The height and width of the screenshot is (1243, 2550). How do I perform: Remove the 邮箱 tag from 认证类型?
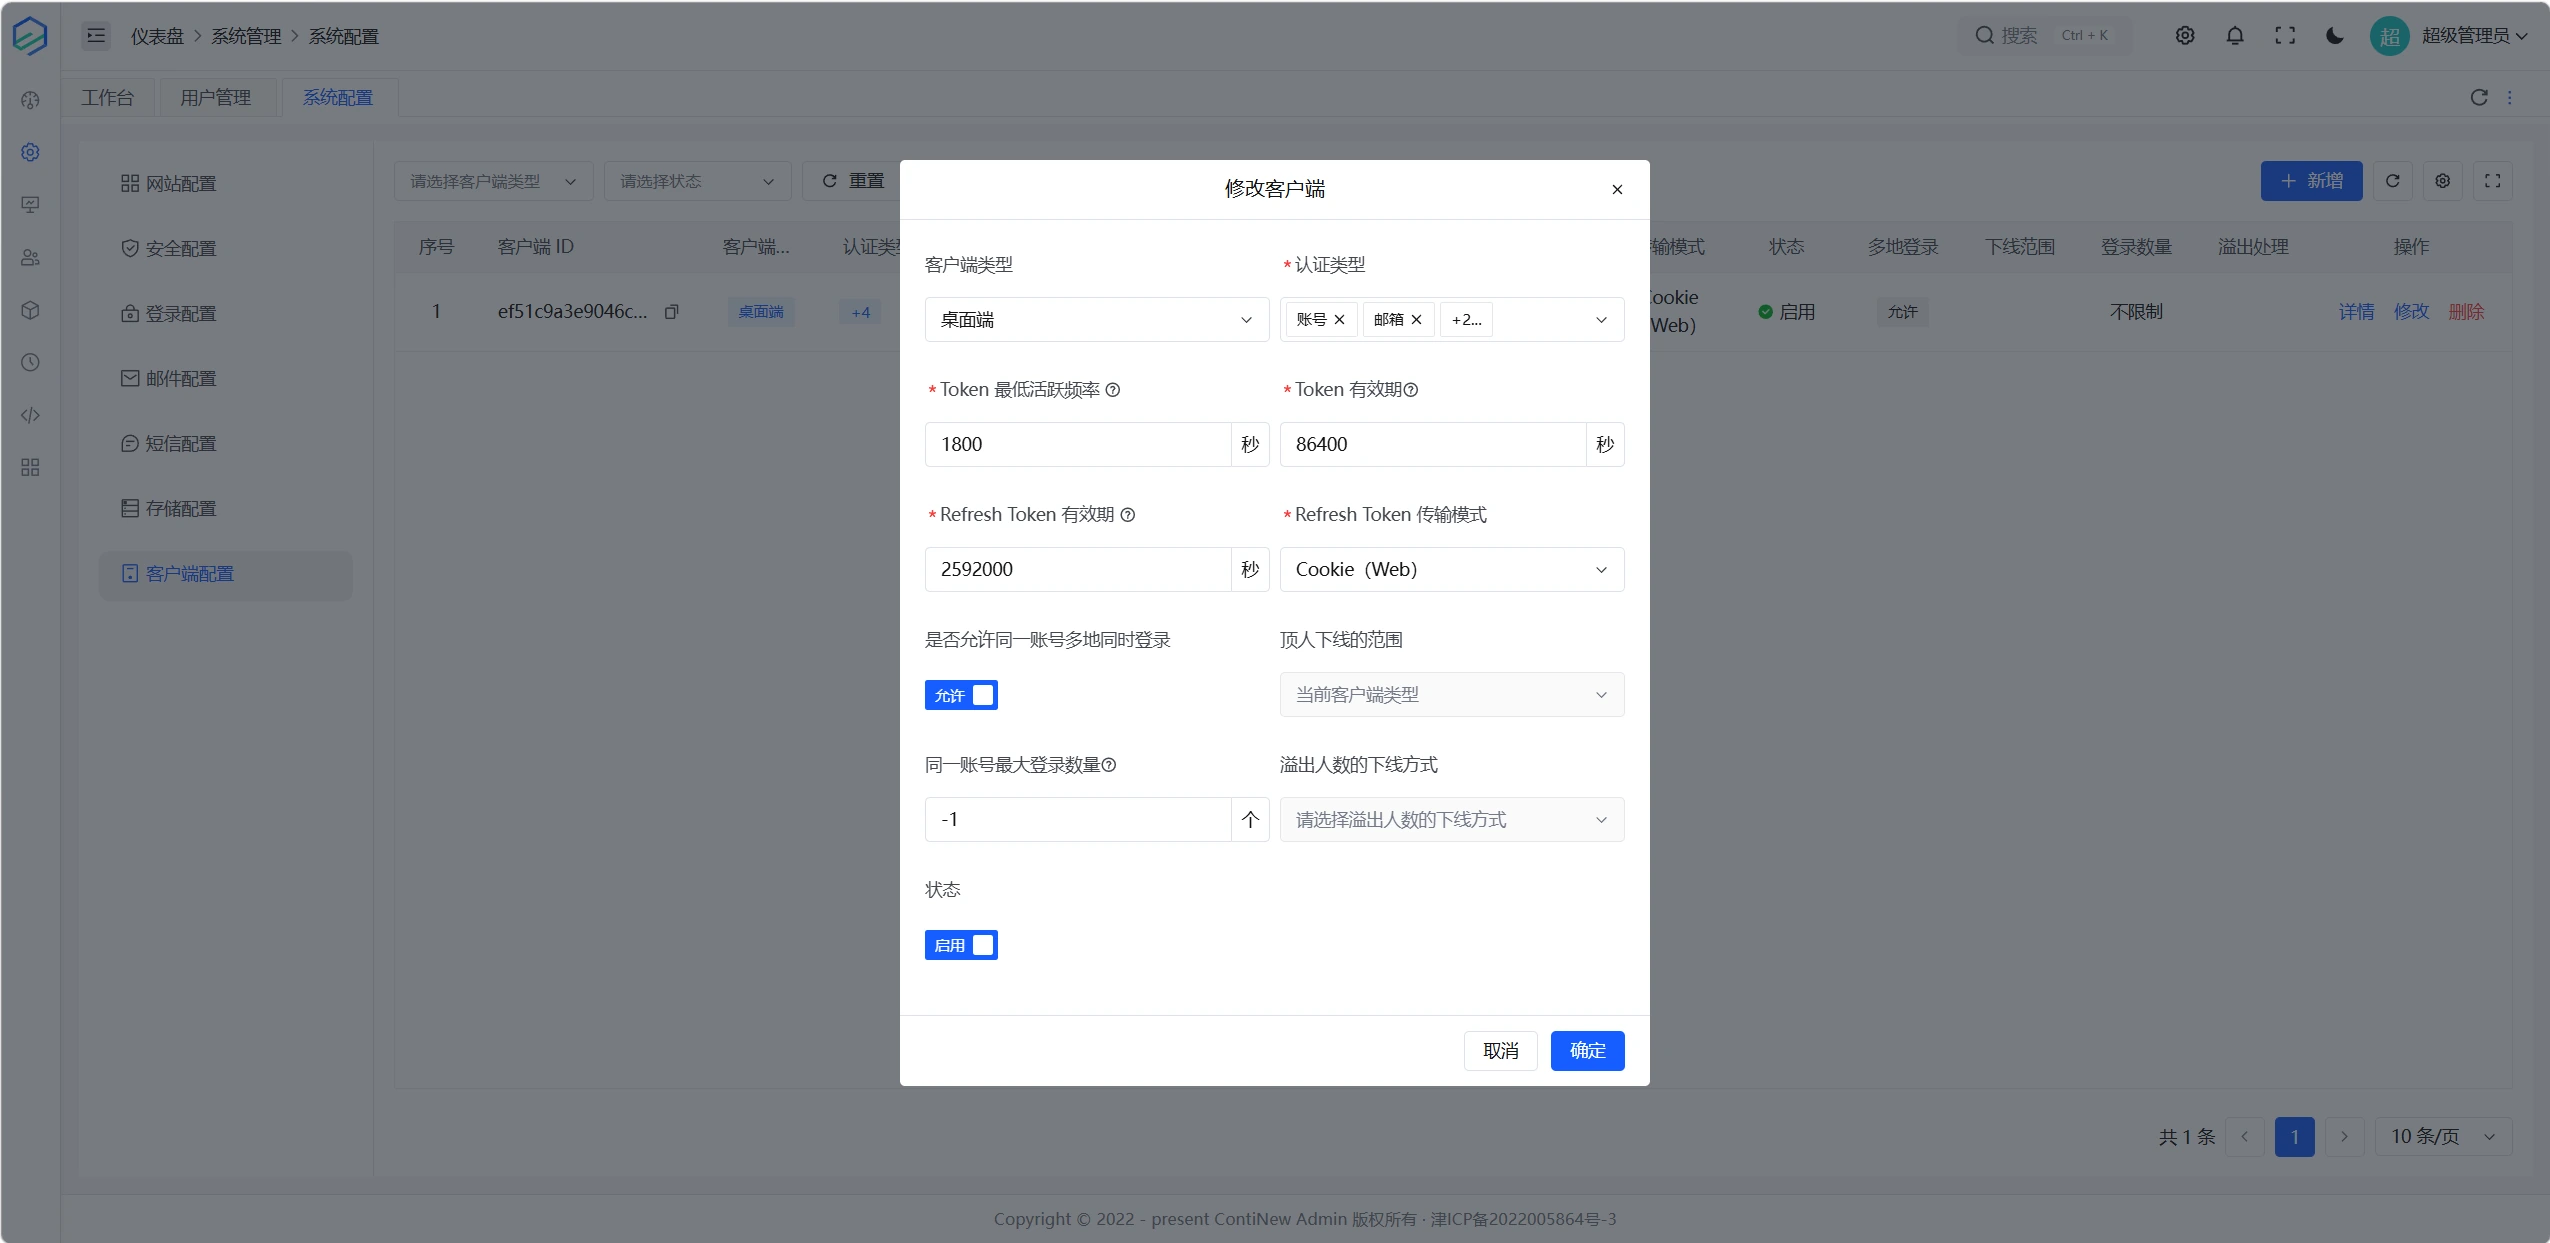click(x=1417, y=320)
